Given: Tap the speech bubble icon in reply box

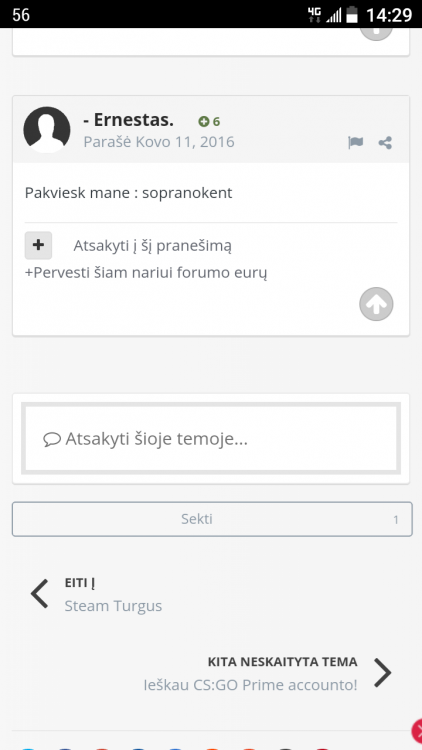Looking at the screenshot, I should 52,439.
